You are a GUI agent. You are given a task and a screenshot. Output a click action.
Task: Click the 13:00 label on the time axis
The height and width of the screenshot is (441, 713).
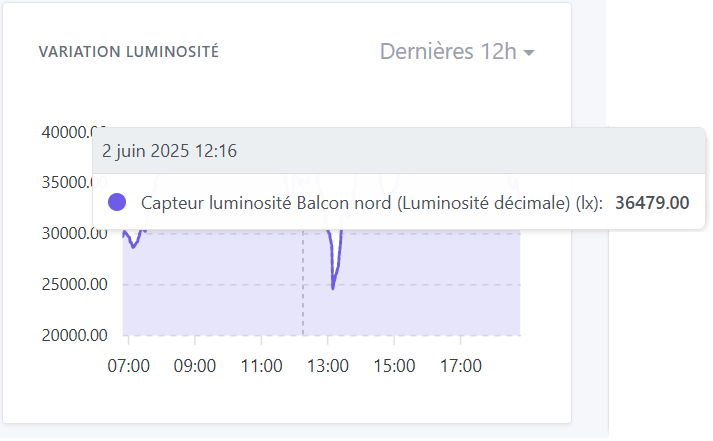point(328,366)
